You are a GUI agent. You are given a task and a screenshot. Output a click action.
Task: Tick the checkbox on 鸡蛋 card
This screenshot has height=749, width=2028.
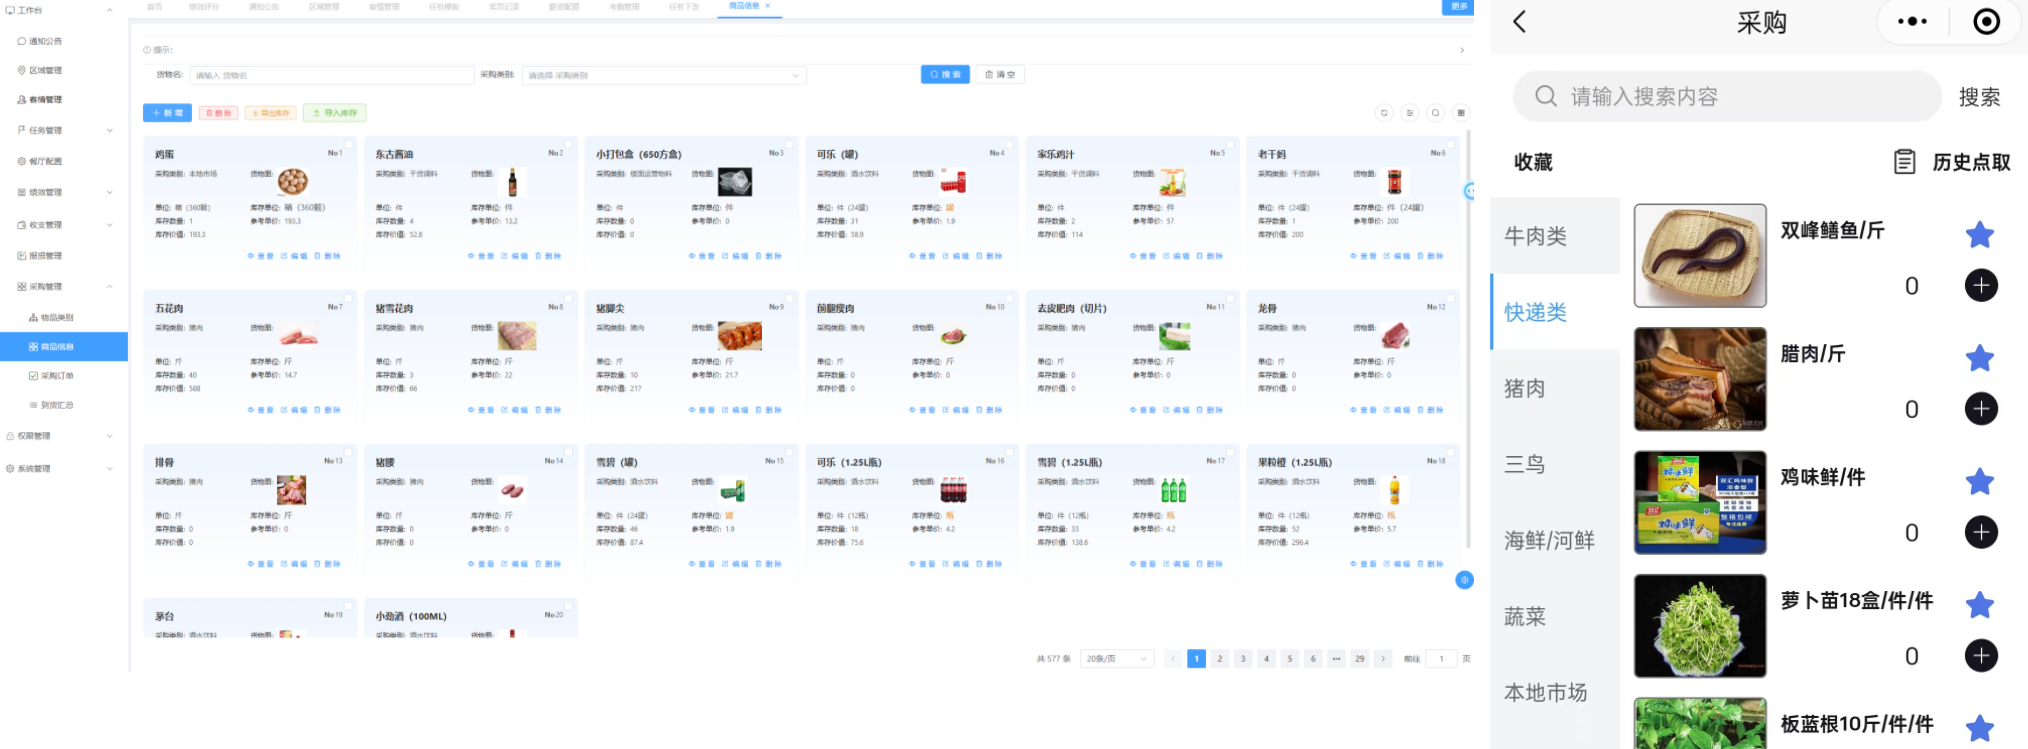click(348, 145)
